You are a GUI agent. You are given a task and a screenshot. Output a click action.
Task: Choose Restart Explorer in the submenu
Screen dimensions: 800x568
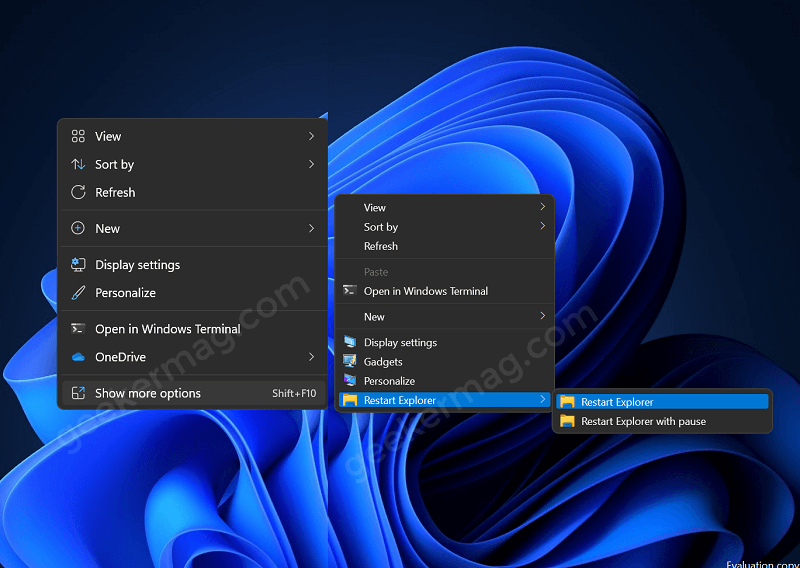point(662,402)
